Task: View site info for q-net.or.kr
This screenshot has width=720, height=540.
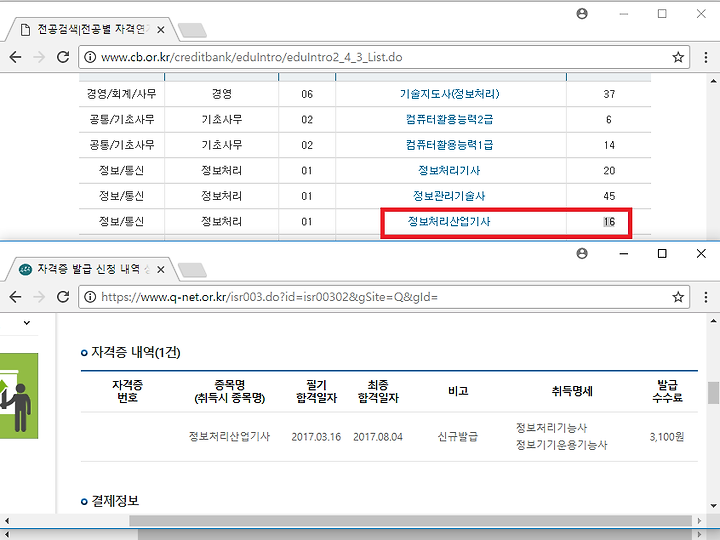Action: tap(90, 297)
